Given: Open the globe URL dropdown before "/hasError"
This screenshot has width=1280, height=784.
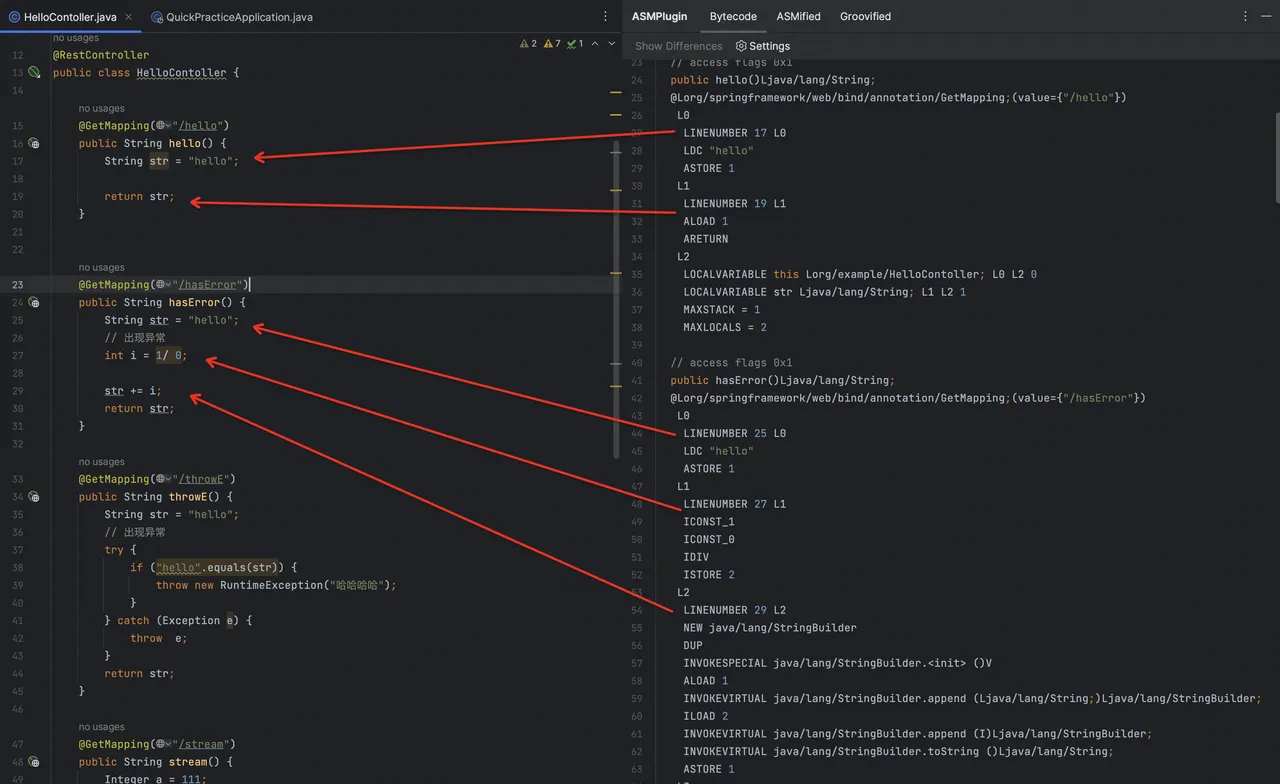Looking at the screenshot, I should point(163,285).
